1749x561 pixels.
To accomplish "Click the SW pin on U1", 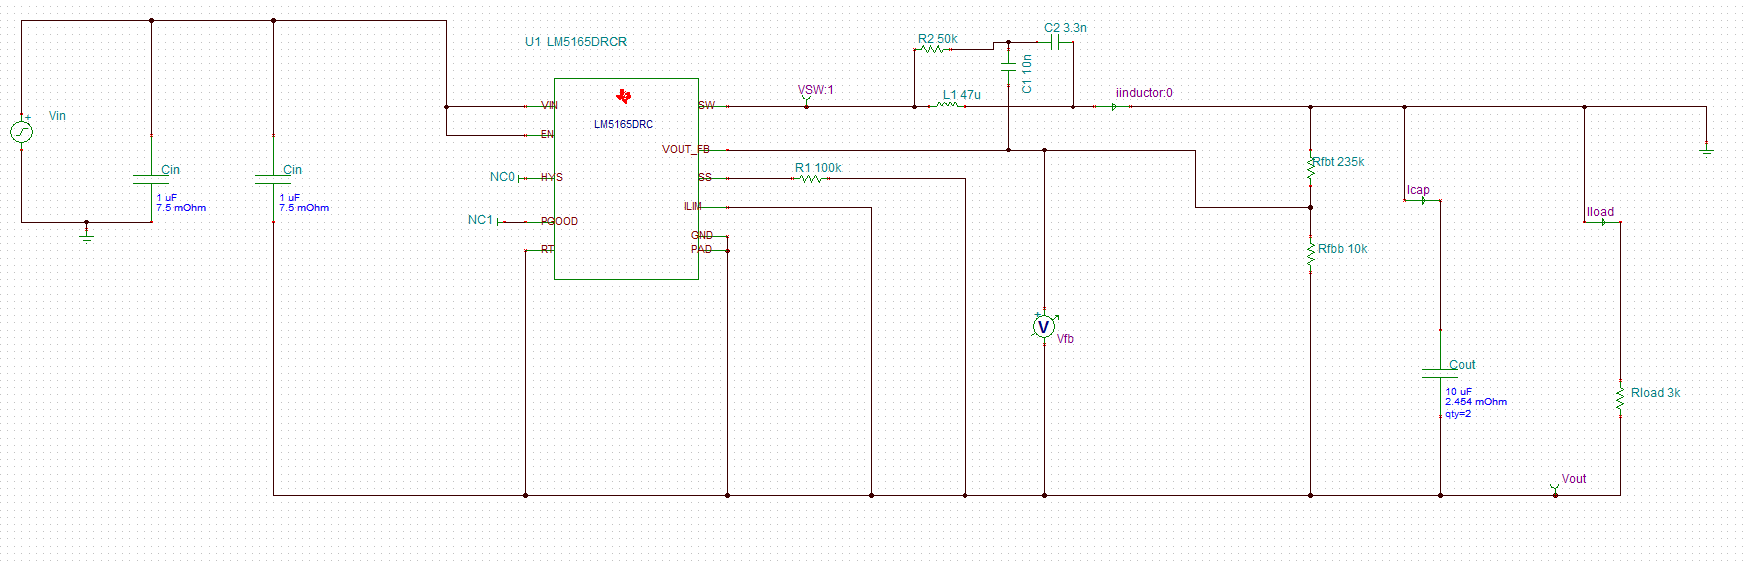I will pyautogui.click(x=707, y=105).
